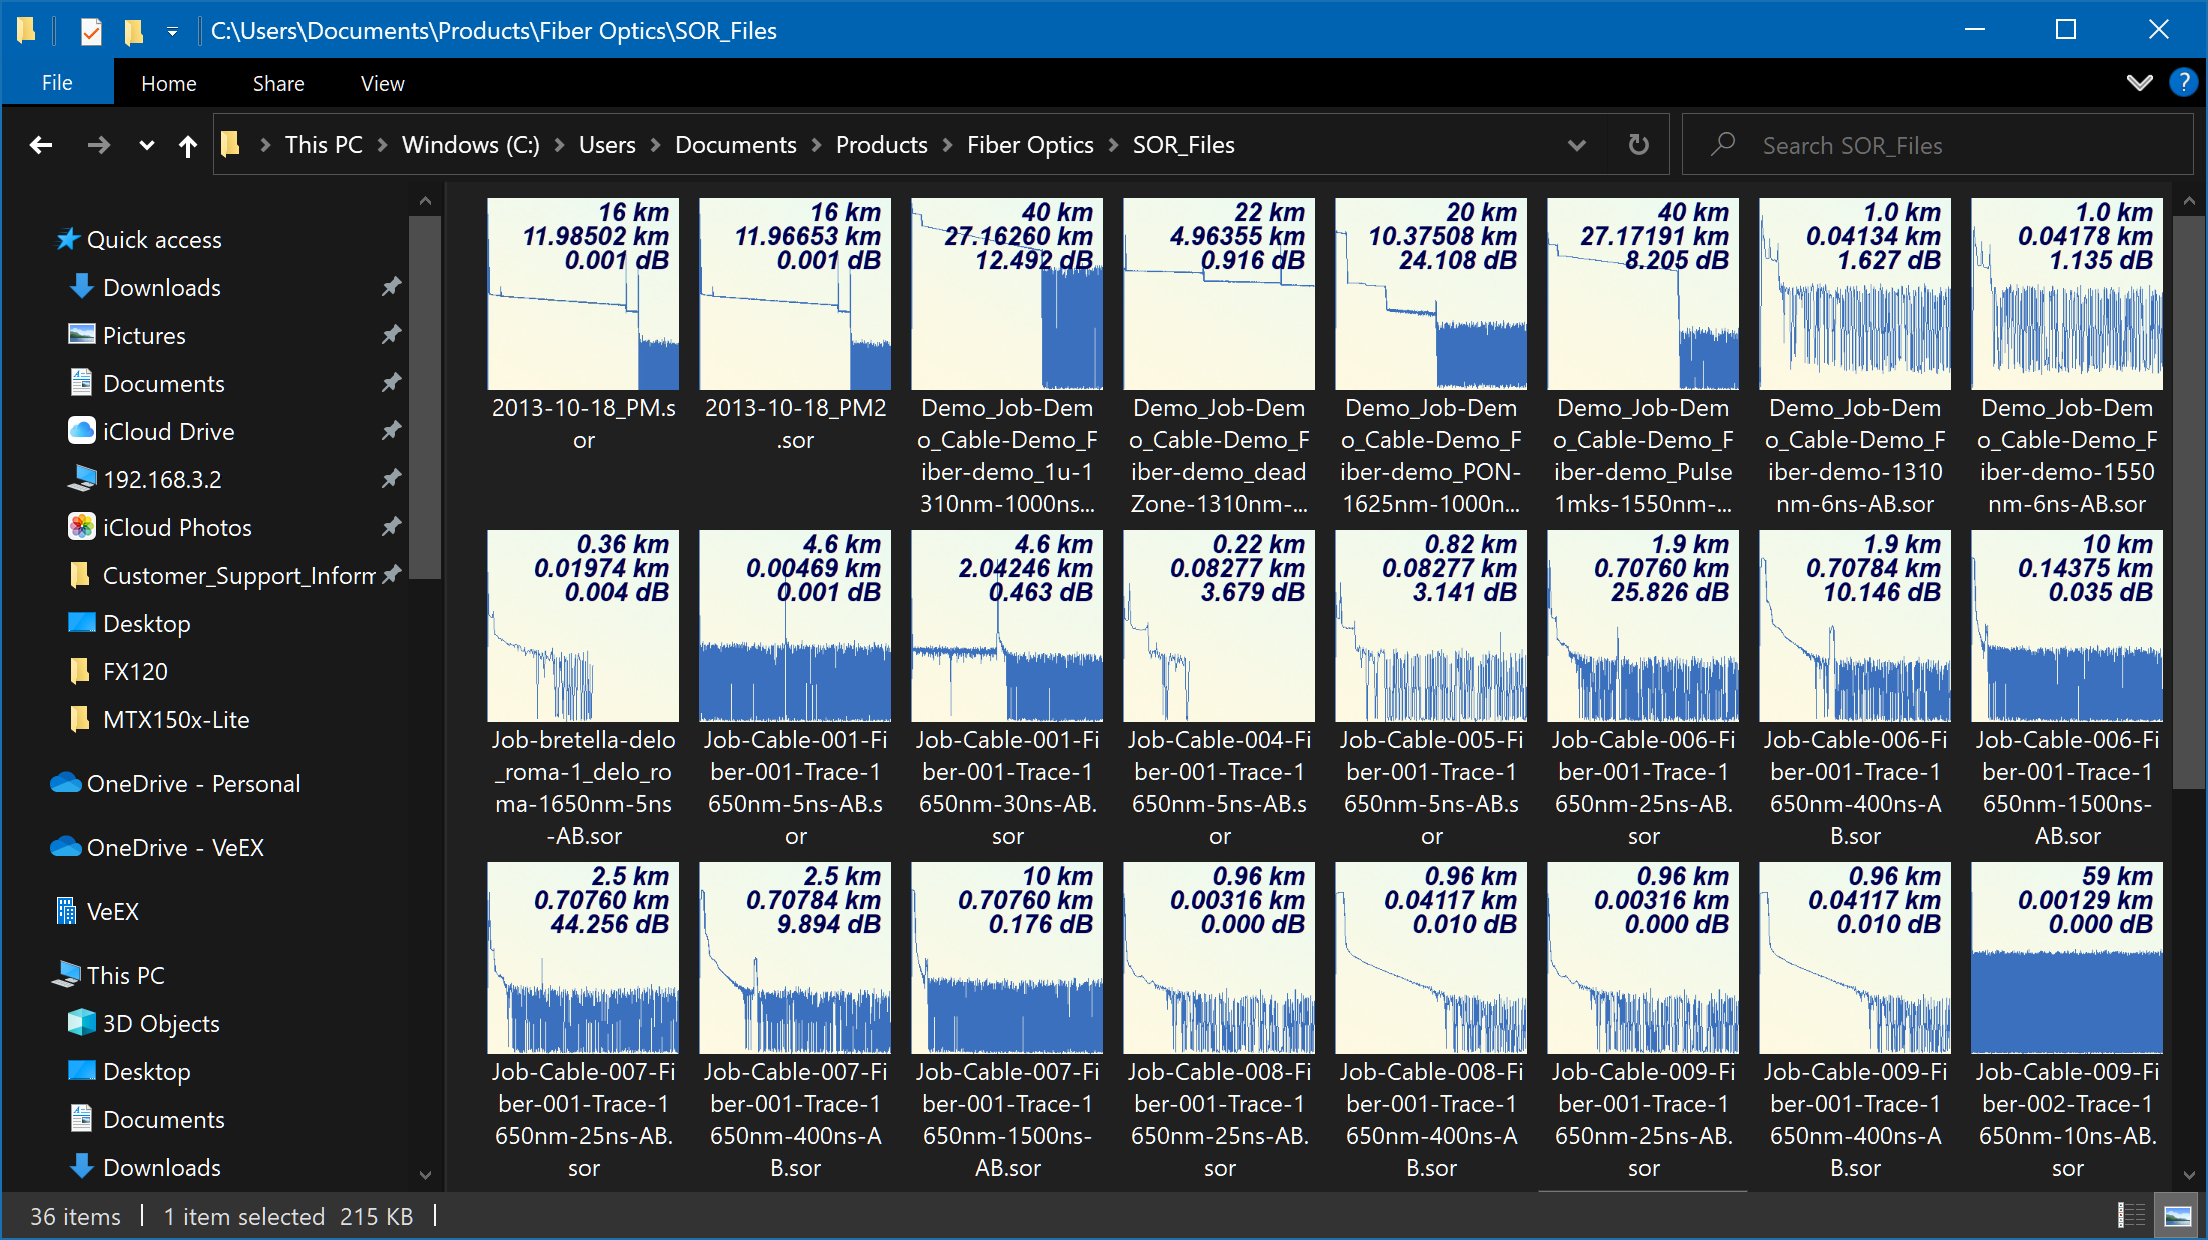Viewport: 2208px width, 1240px height.
Task: Open the iCloud Drive shortcut
Action: tap(168, 432)
